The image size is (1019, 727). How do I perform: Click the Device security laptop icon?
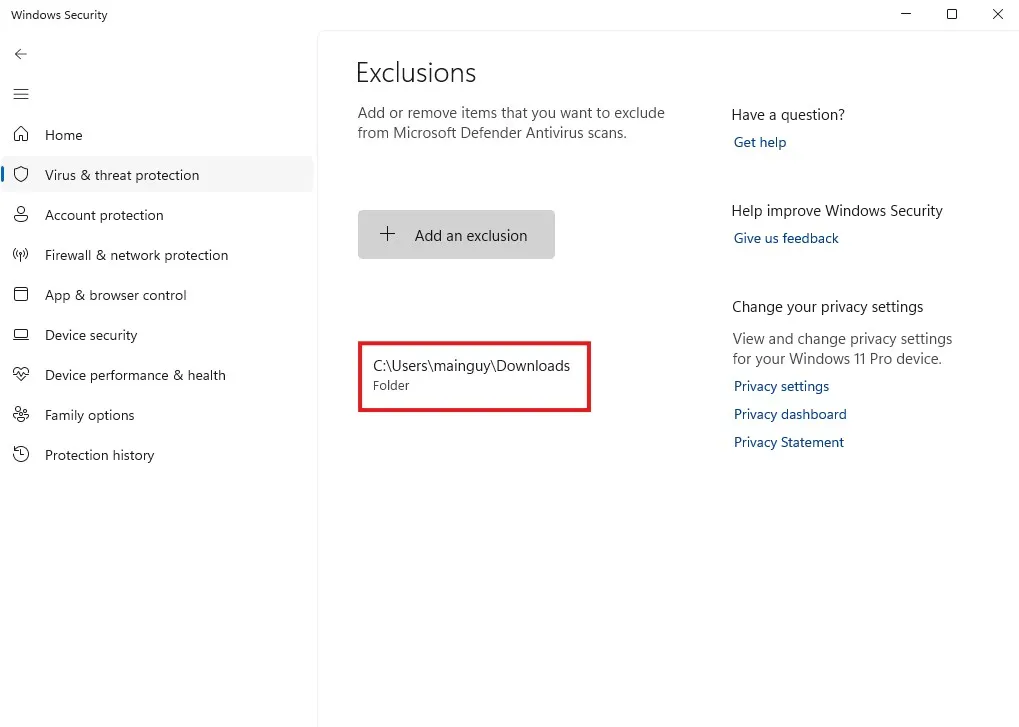click(21, 335)
